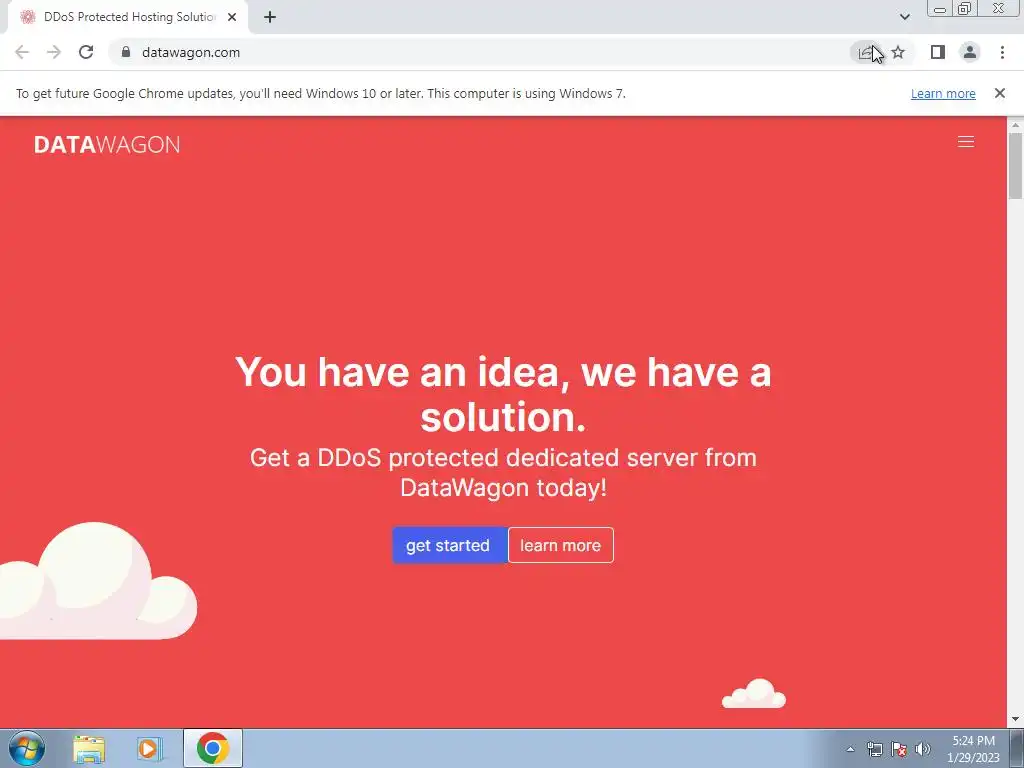Open the Chrome profile avatar
The image size is (1024, 768).
[970, 52]
